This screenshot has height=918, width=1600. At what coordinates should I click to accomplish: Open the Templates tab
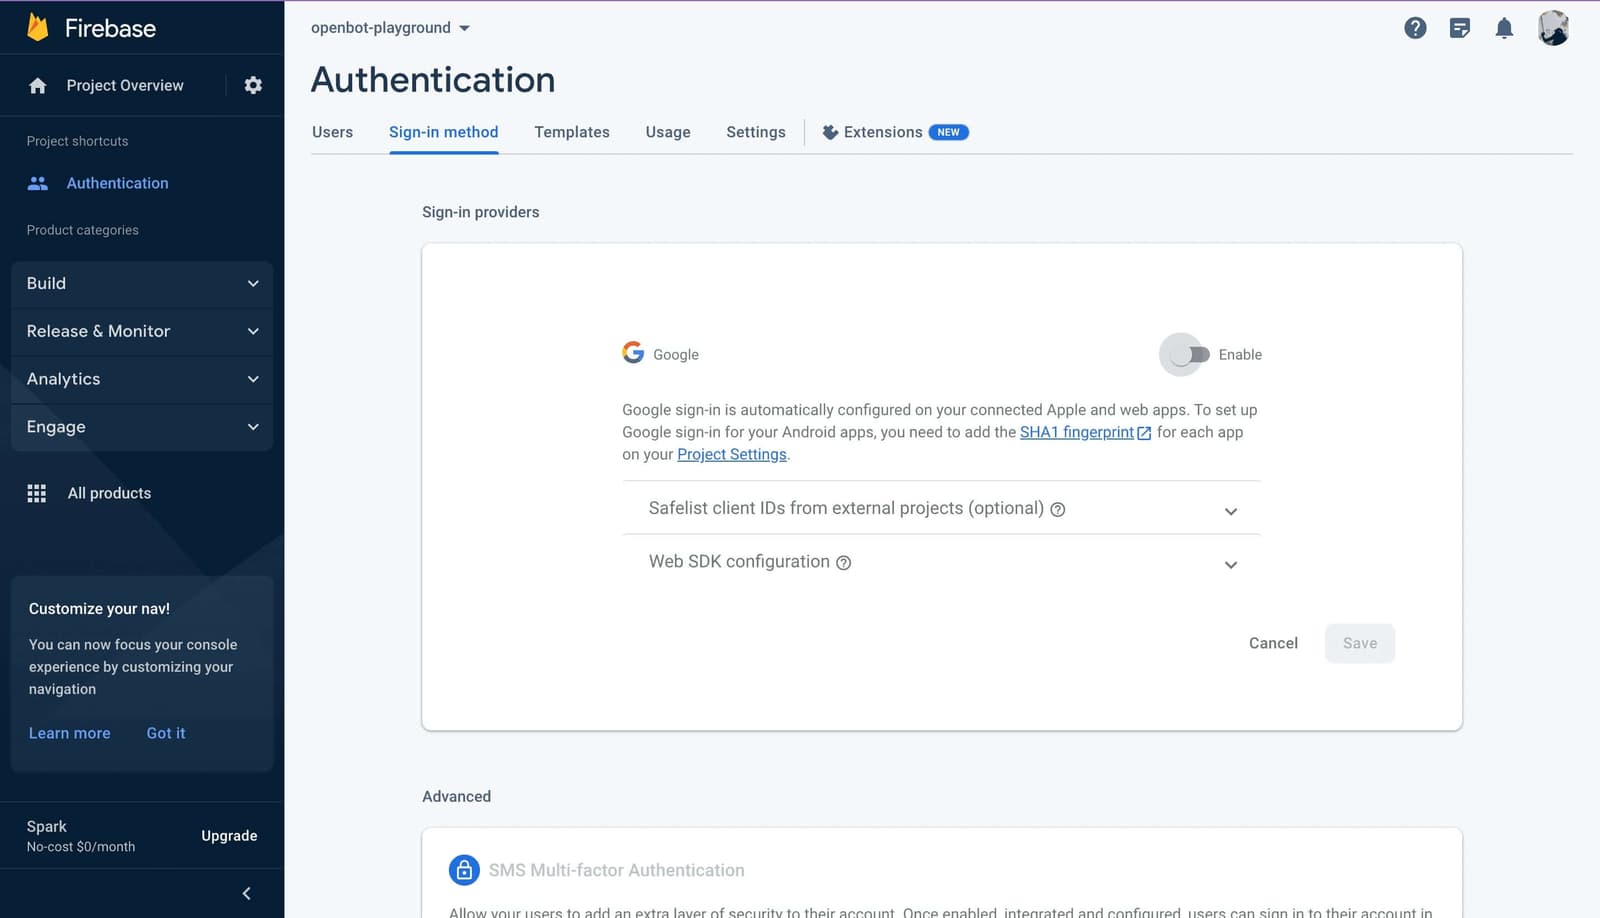click(x=572, y=132)
